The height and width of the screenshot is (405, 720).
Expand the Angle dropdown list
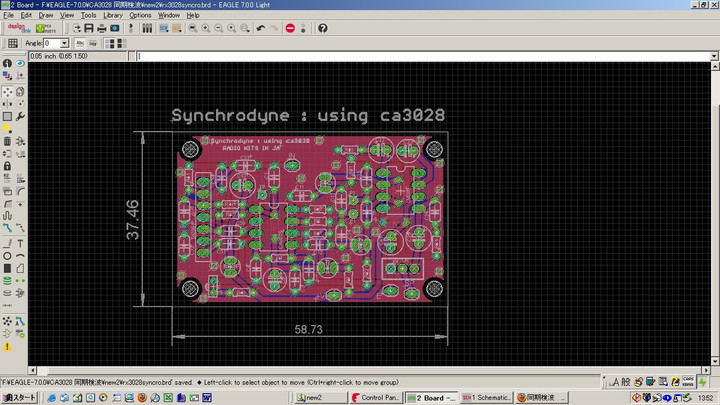pos(64,43)
